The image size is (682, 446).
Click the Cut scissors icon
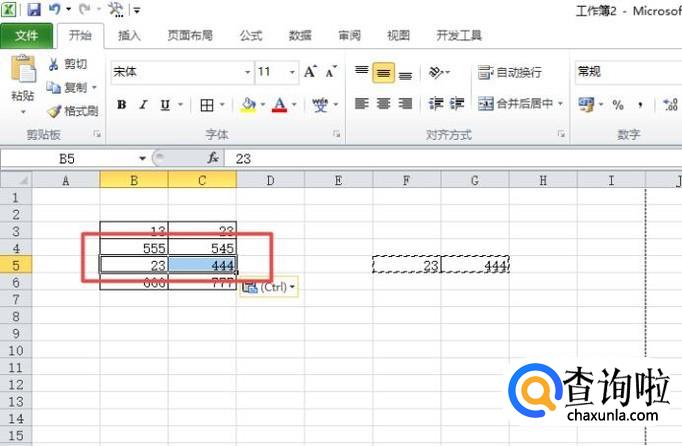pyautogui.click(x=53, y=64)
